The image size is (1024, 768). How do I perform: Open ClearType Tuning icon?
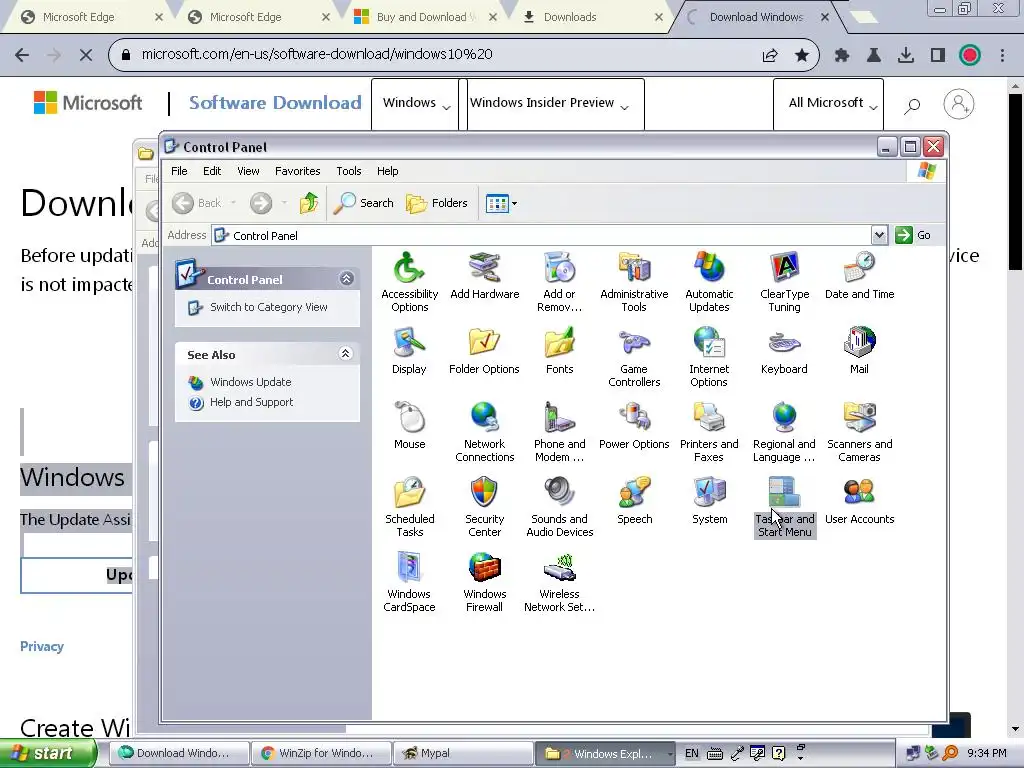[784, 282]
